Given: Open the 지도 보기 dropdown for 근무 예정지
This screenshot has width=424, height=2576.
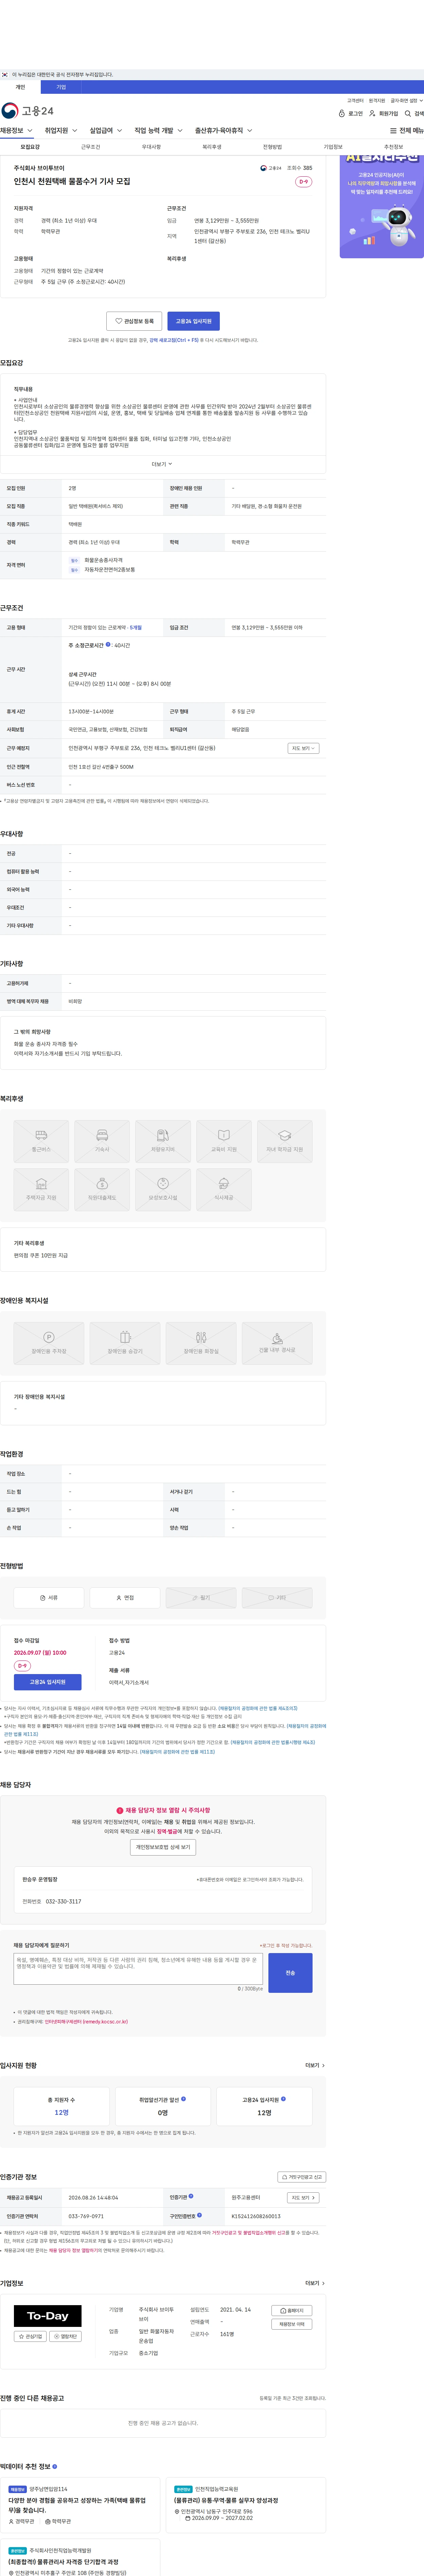Looking at the screenshot, I should (303, 748).
